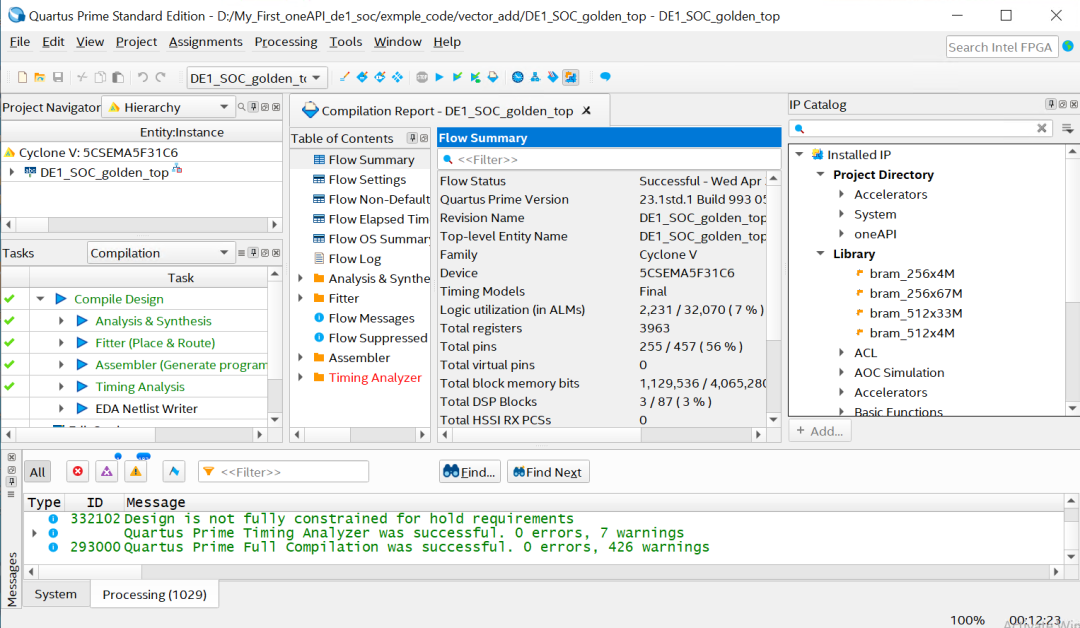Collapse the Compile Design task
Screen dimensions: 1080x628
coord(40,299)
